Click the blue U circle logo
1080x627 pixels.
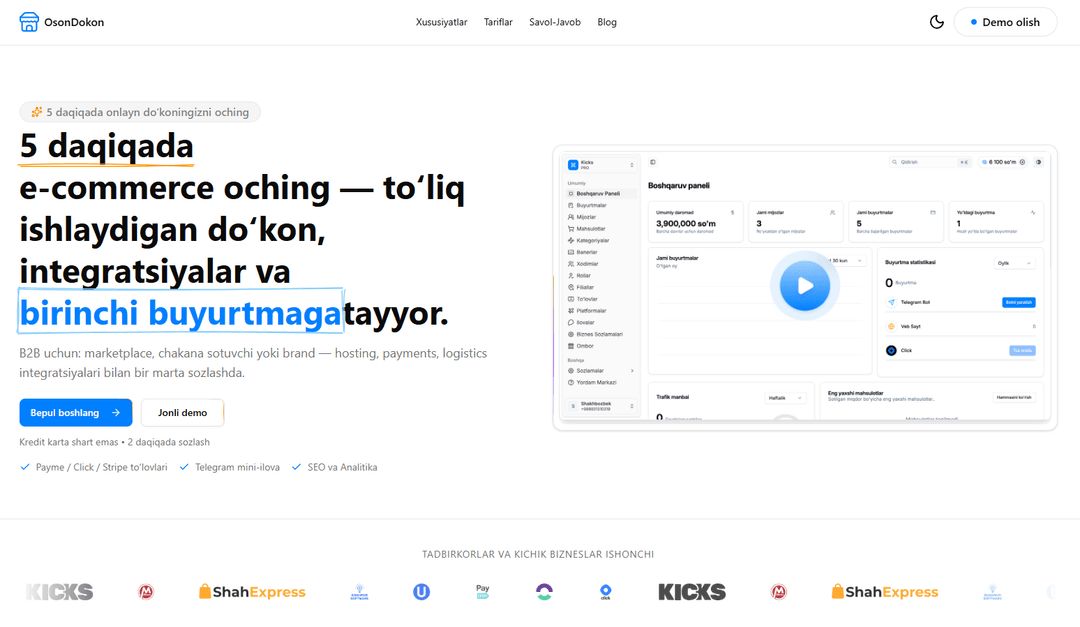421,592
